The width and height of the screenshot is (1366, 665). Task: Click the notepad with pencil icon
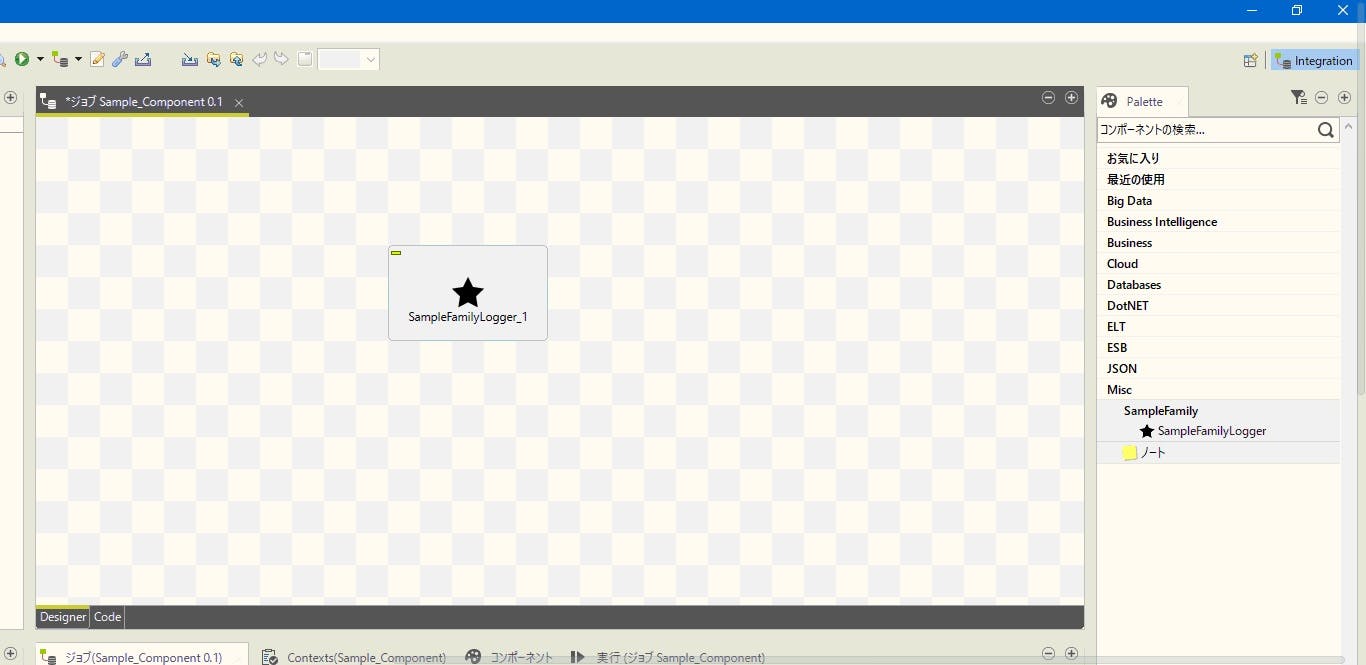point(97,60)
